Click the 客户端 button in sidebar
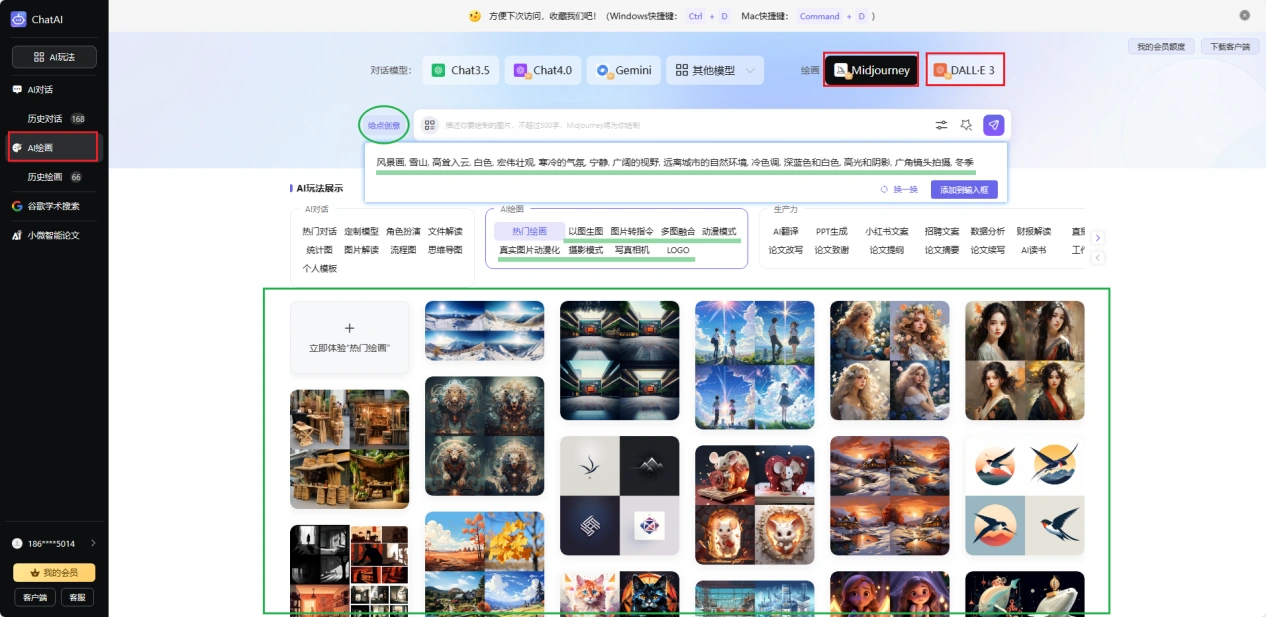Screen dimensions: 1266x617 [35, 597]
